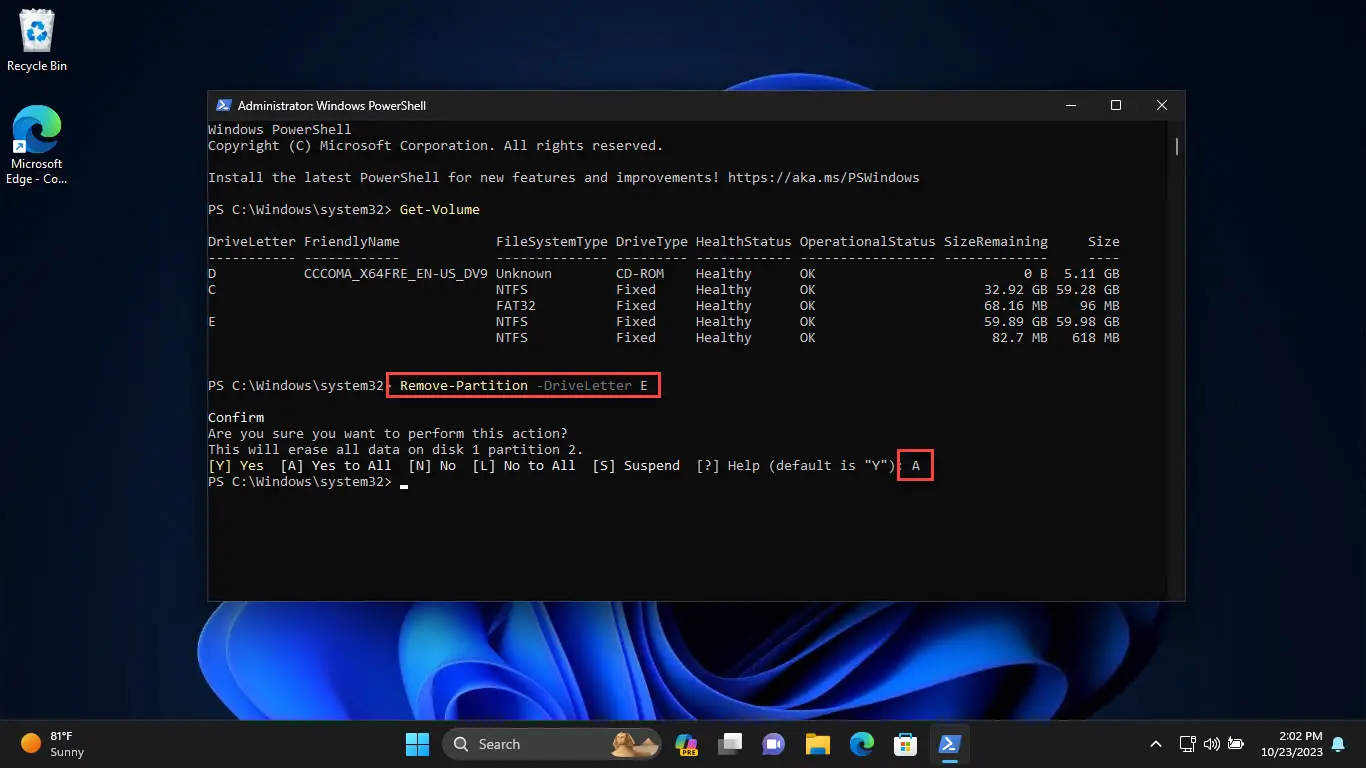
Task: Open Microsoft Store from the taskbar
Action: [x=906, y=744]
